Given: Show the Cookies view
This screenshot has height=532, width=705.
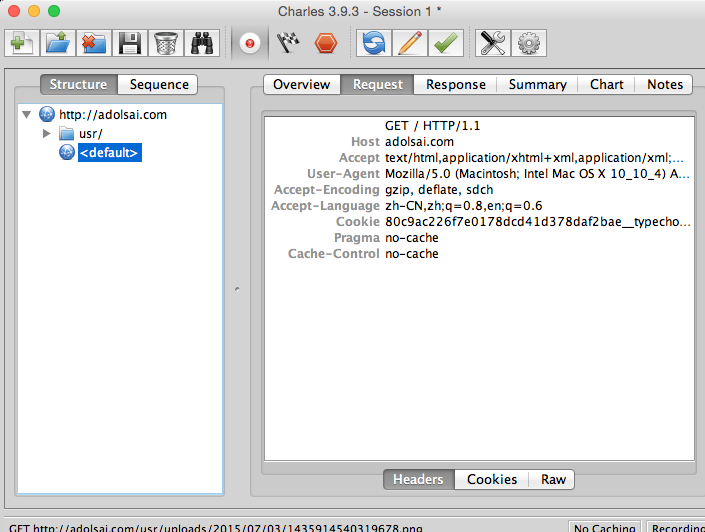Looking at the screenshot, I should pos(492,479).
